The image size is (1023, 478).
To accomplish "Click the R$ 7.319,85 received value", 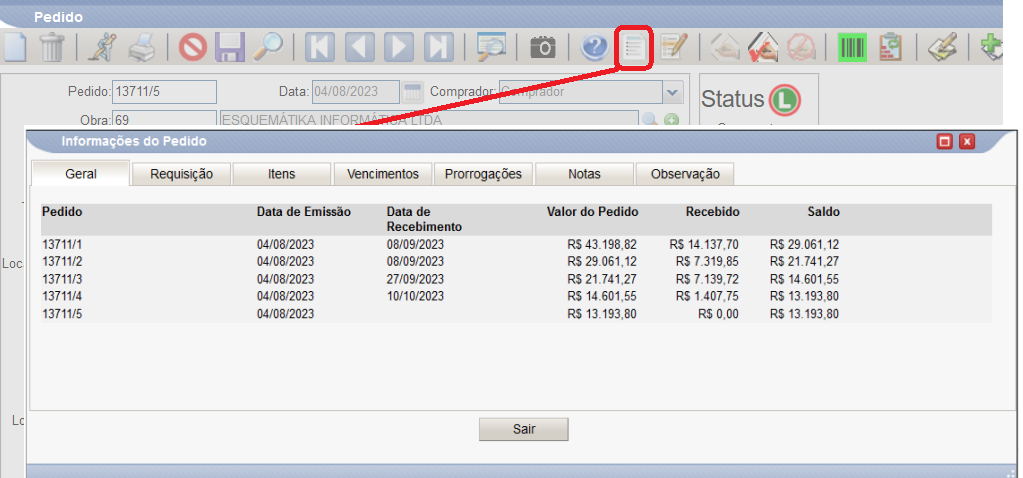I will click(707, 261).
